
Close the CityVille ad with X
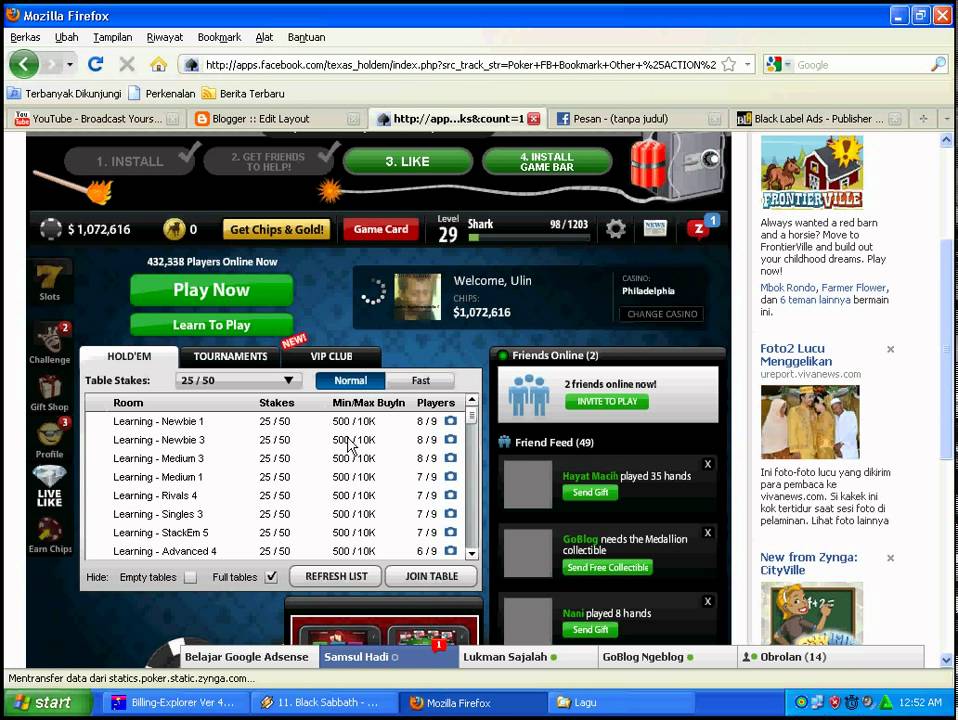(x=890, y=558)
